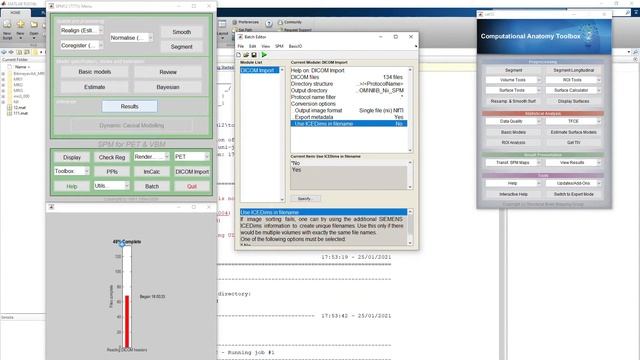
Task: Click scrollbar of the help text panel
Action: 410,227
